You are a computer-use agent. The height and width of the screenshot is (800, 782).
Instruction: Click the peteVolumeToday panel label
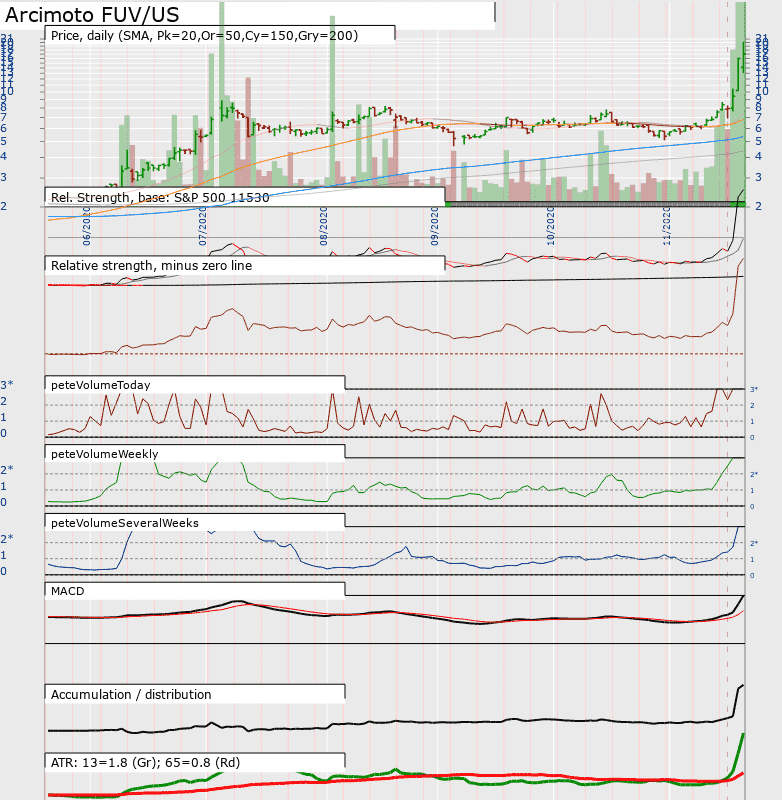click(x=100, y=385)
